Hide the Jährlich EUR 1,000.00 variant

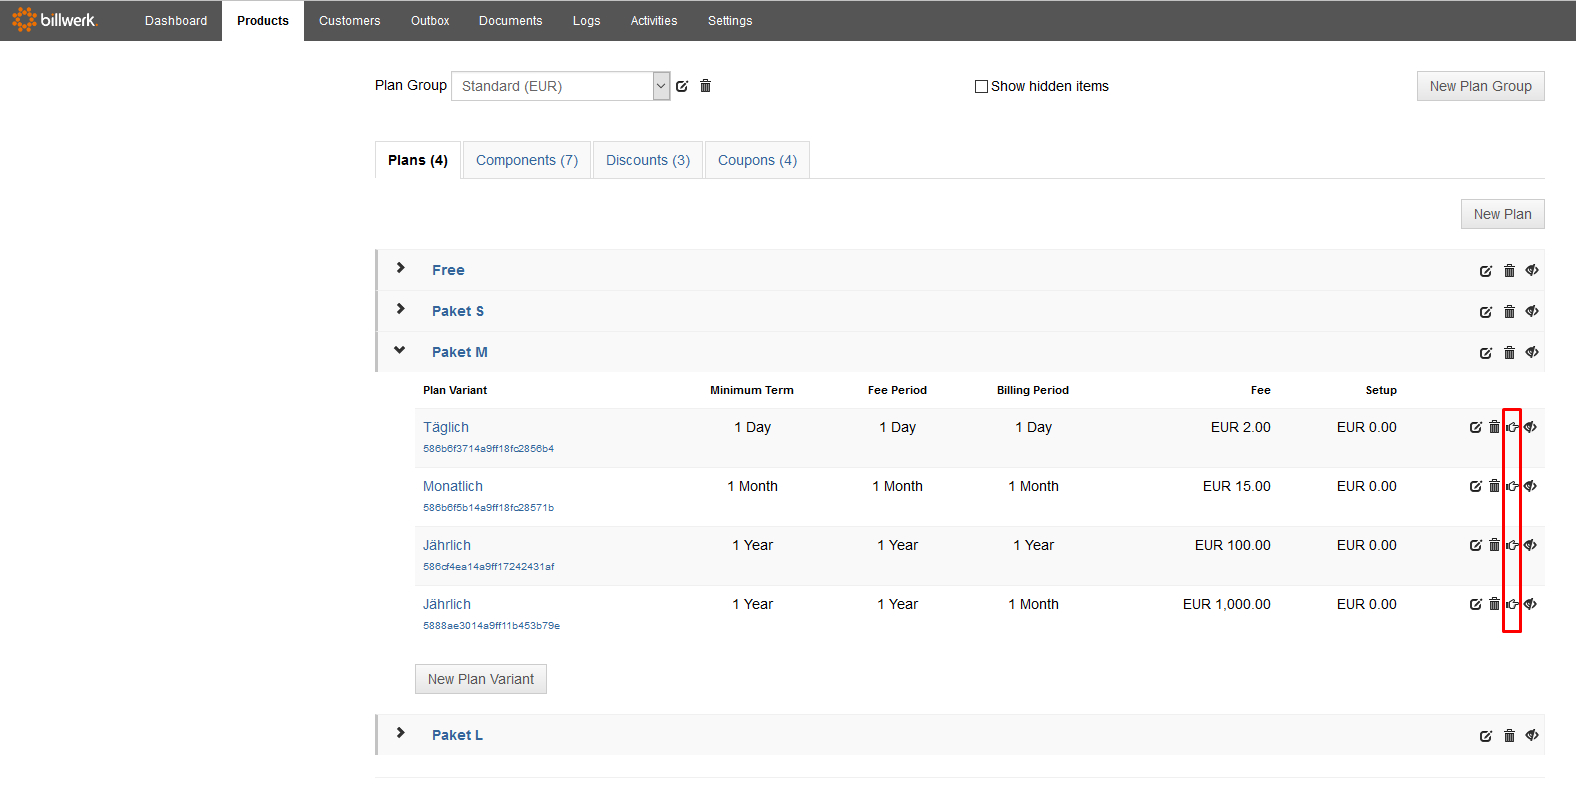pos(1530,604)
